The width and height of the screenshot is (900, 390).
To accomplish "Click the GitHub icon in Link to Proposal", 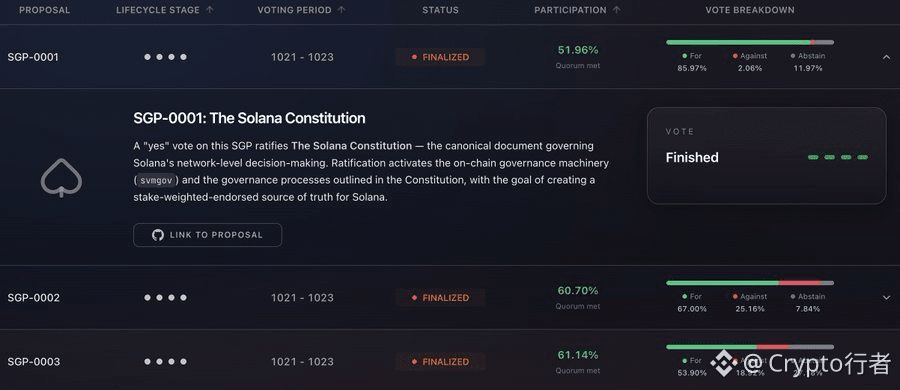I will (x=158, y=235).
